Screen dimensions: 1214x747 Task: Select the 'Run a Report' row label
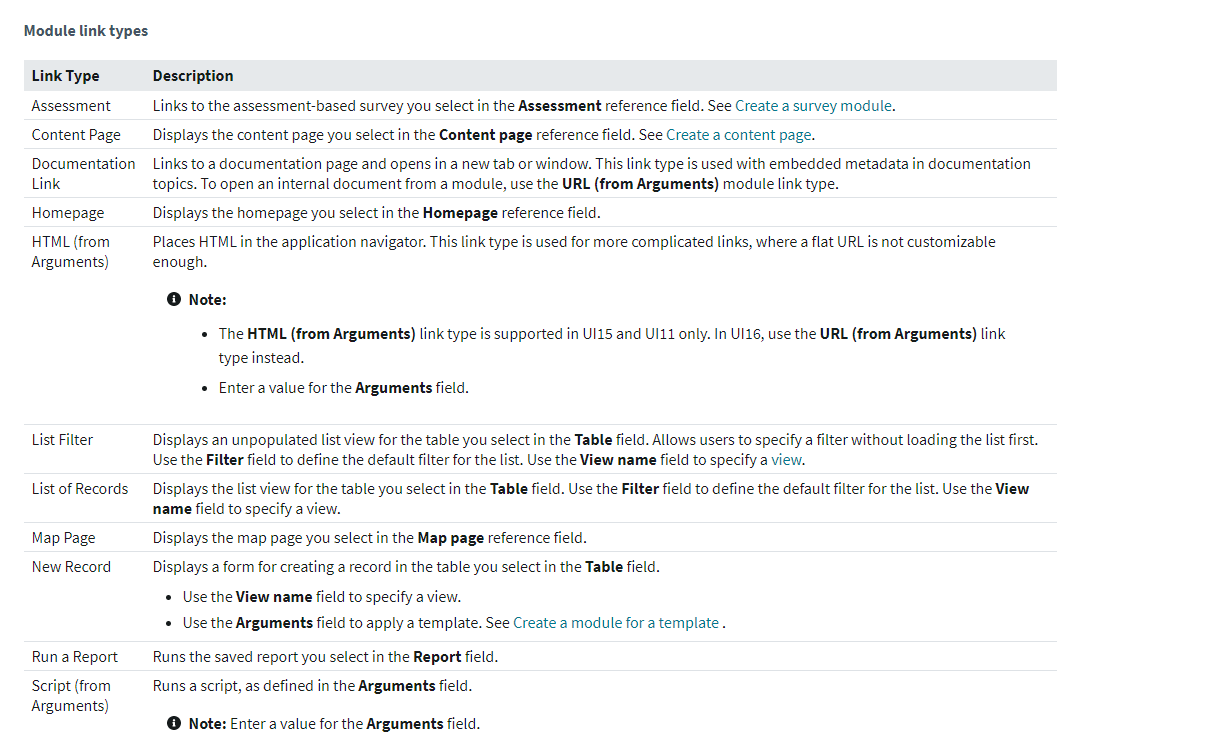tap(75, 657)
